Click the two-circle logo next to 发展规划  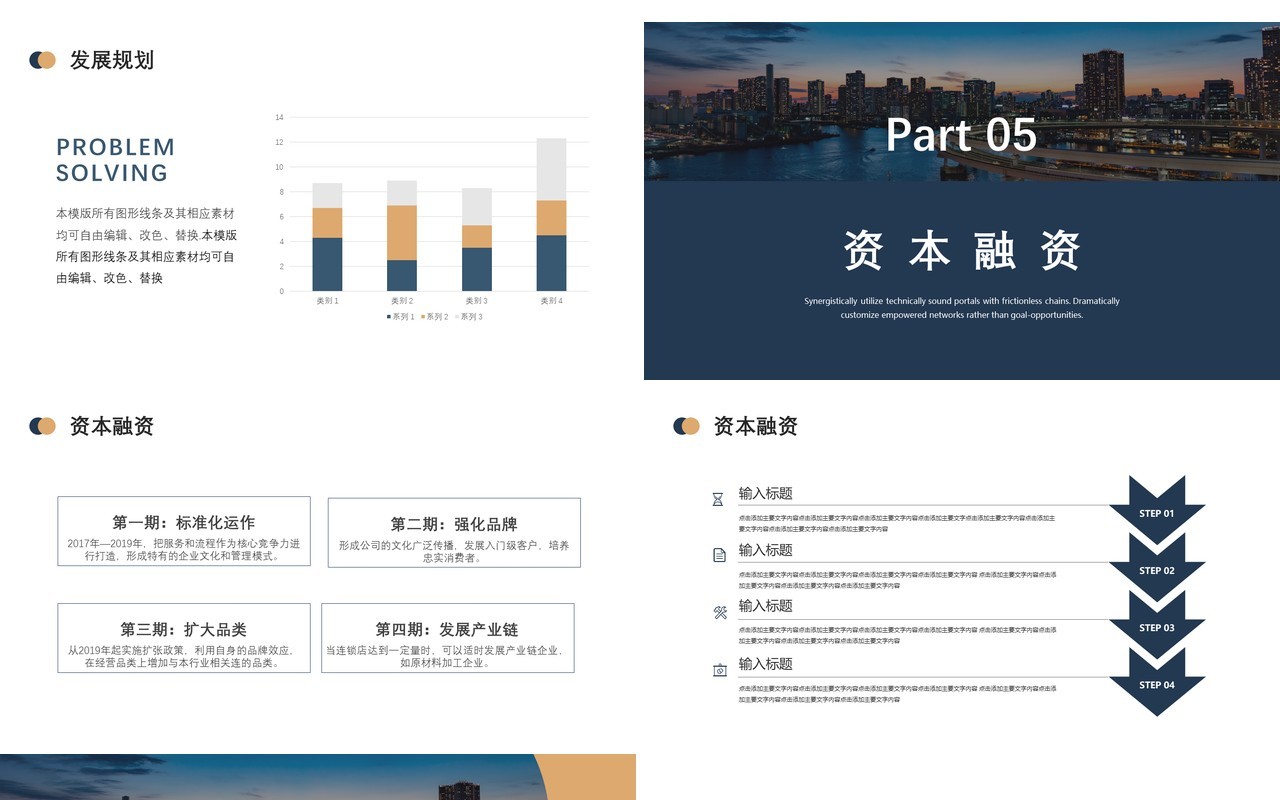(42, 60)
